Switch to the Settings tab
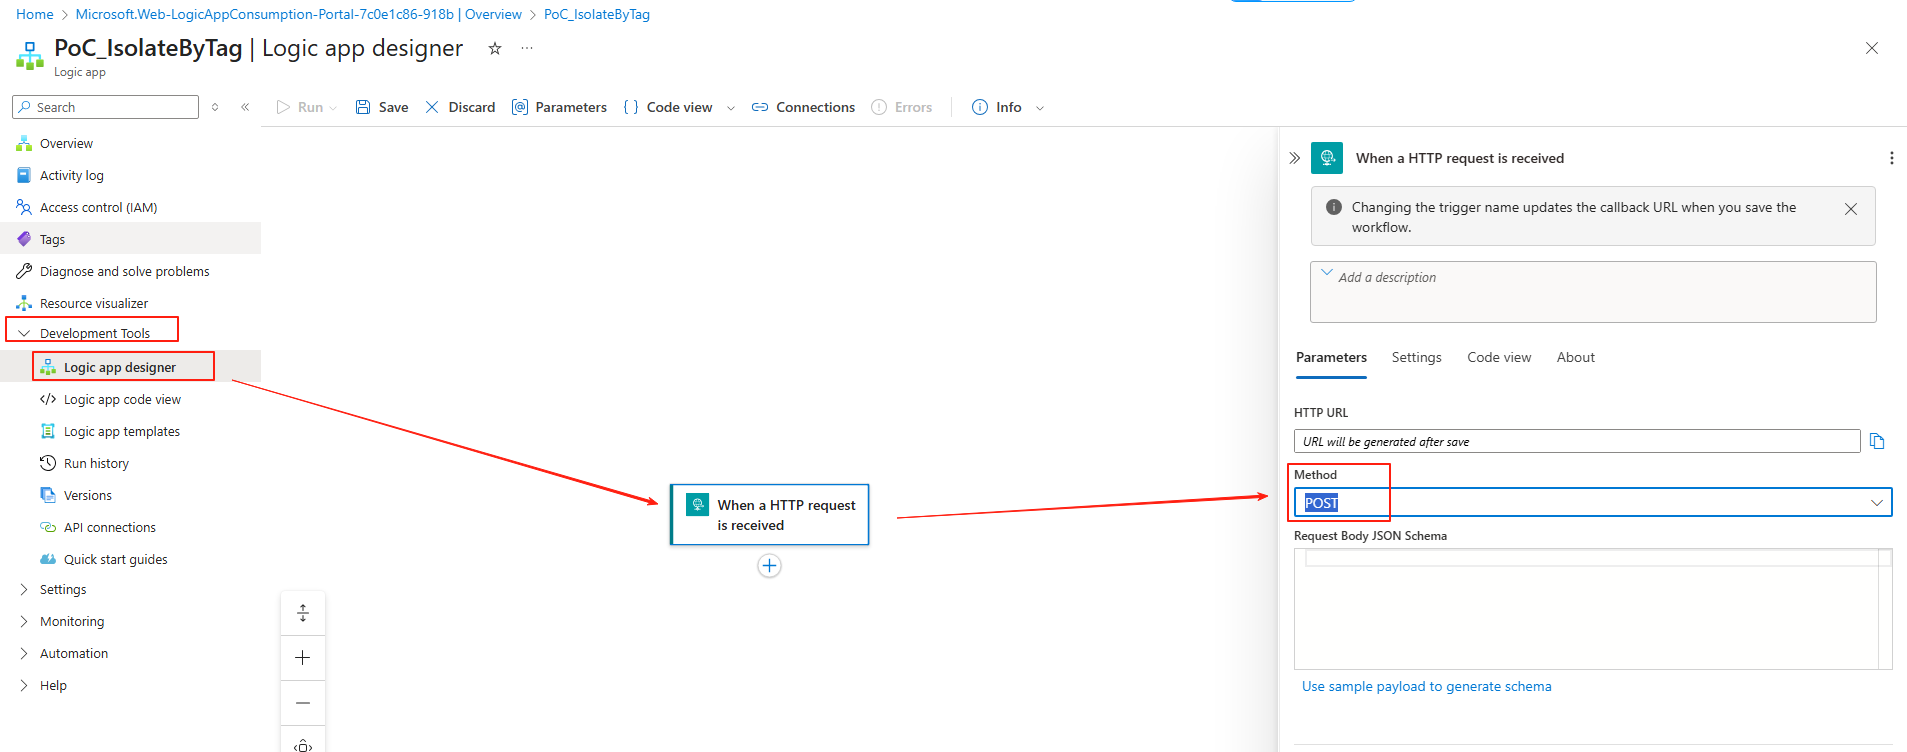 click(1416, 357)
